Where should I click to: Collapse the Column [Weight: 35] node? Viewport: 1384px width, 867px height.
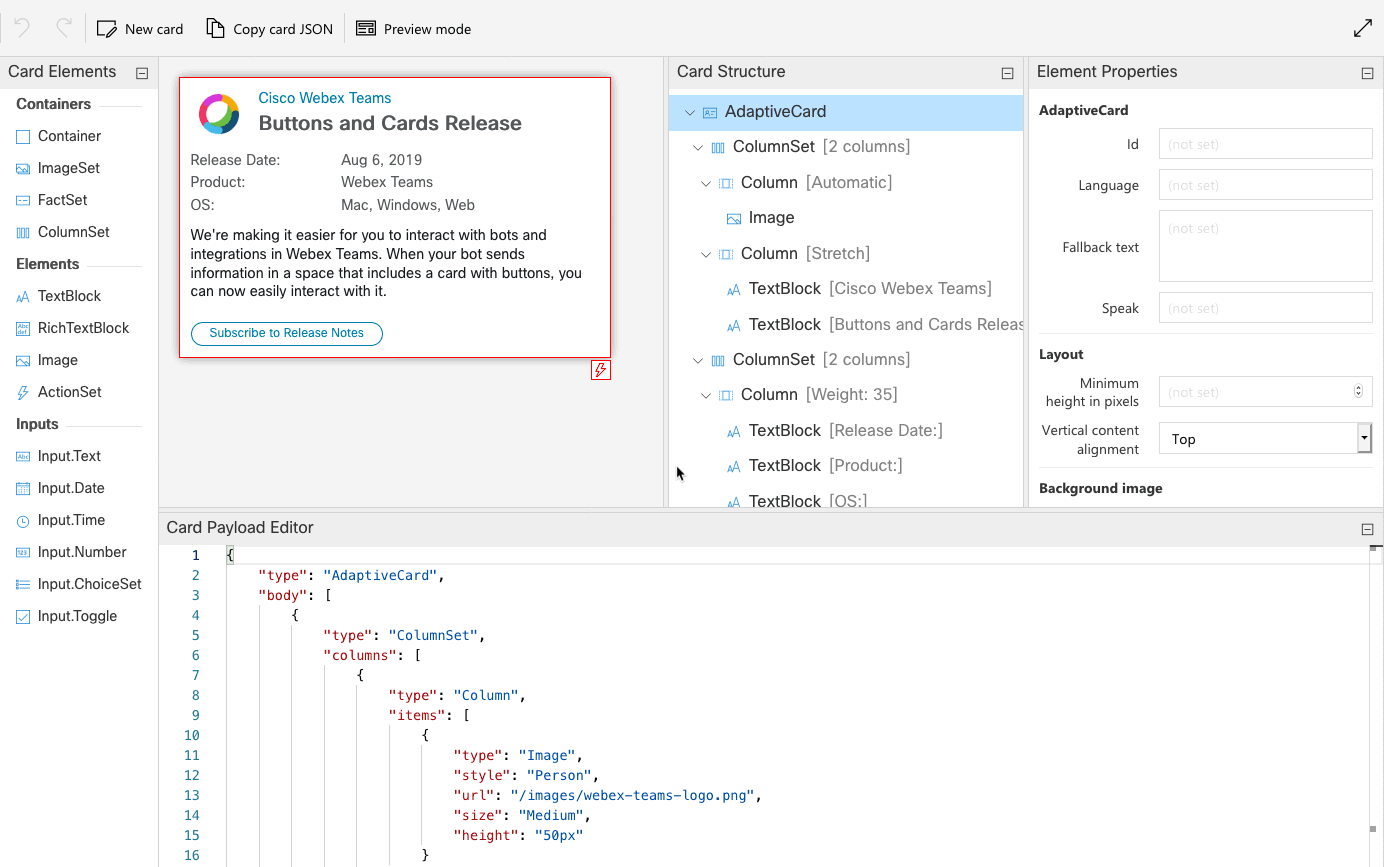coord(706,395)
